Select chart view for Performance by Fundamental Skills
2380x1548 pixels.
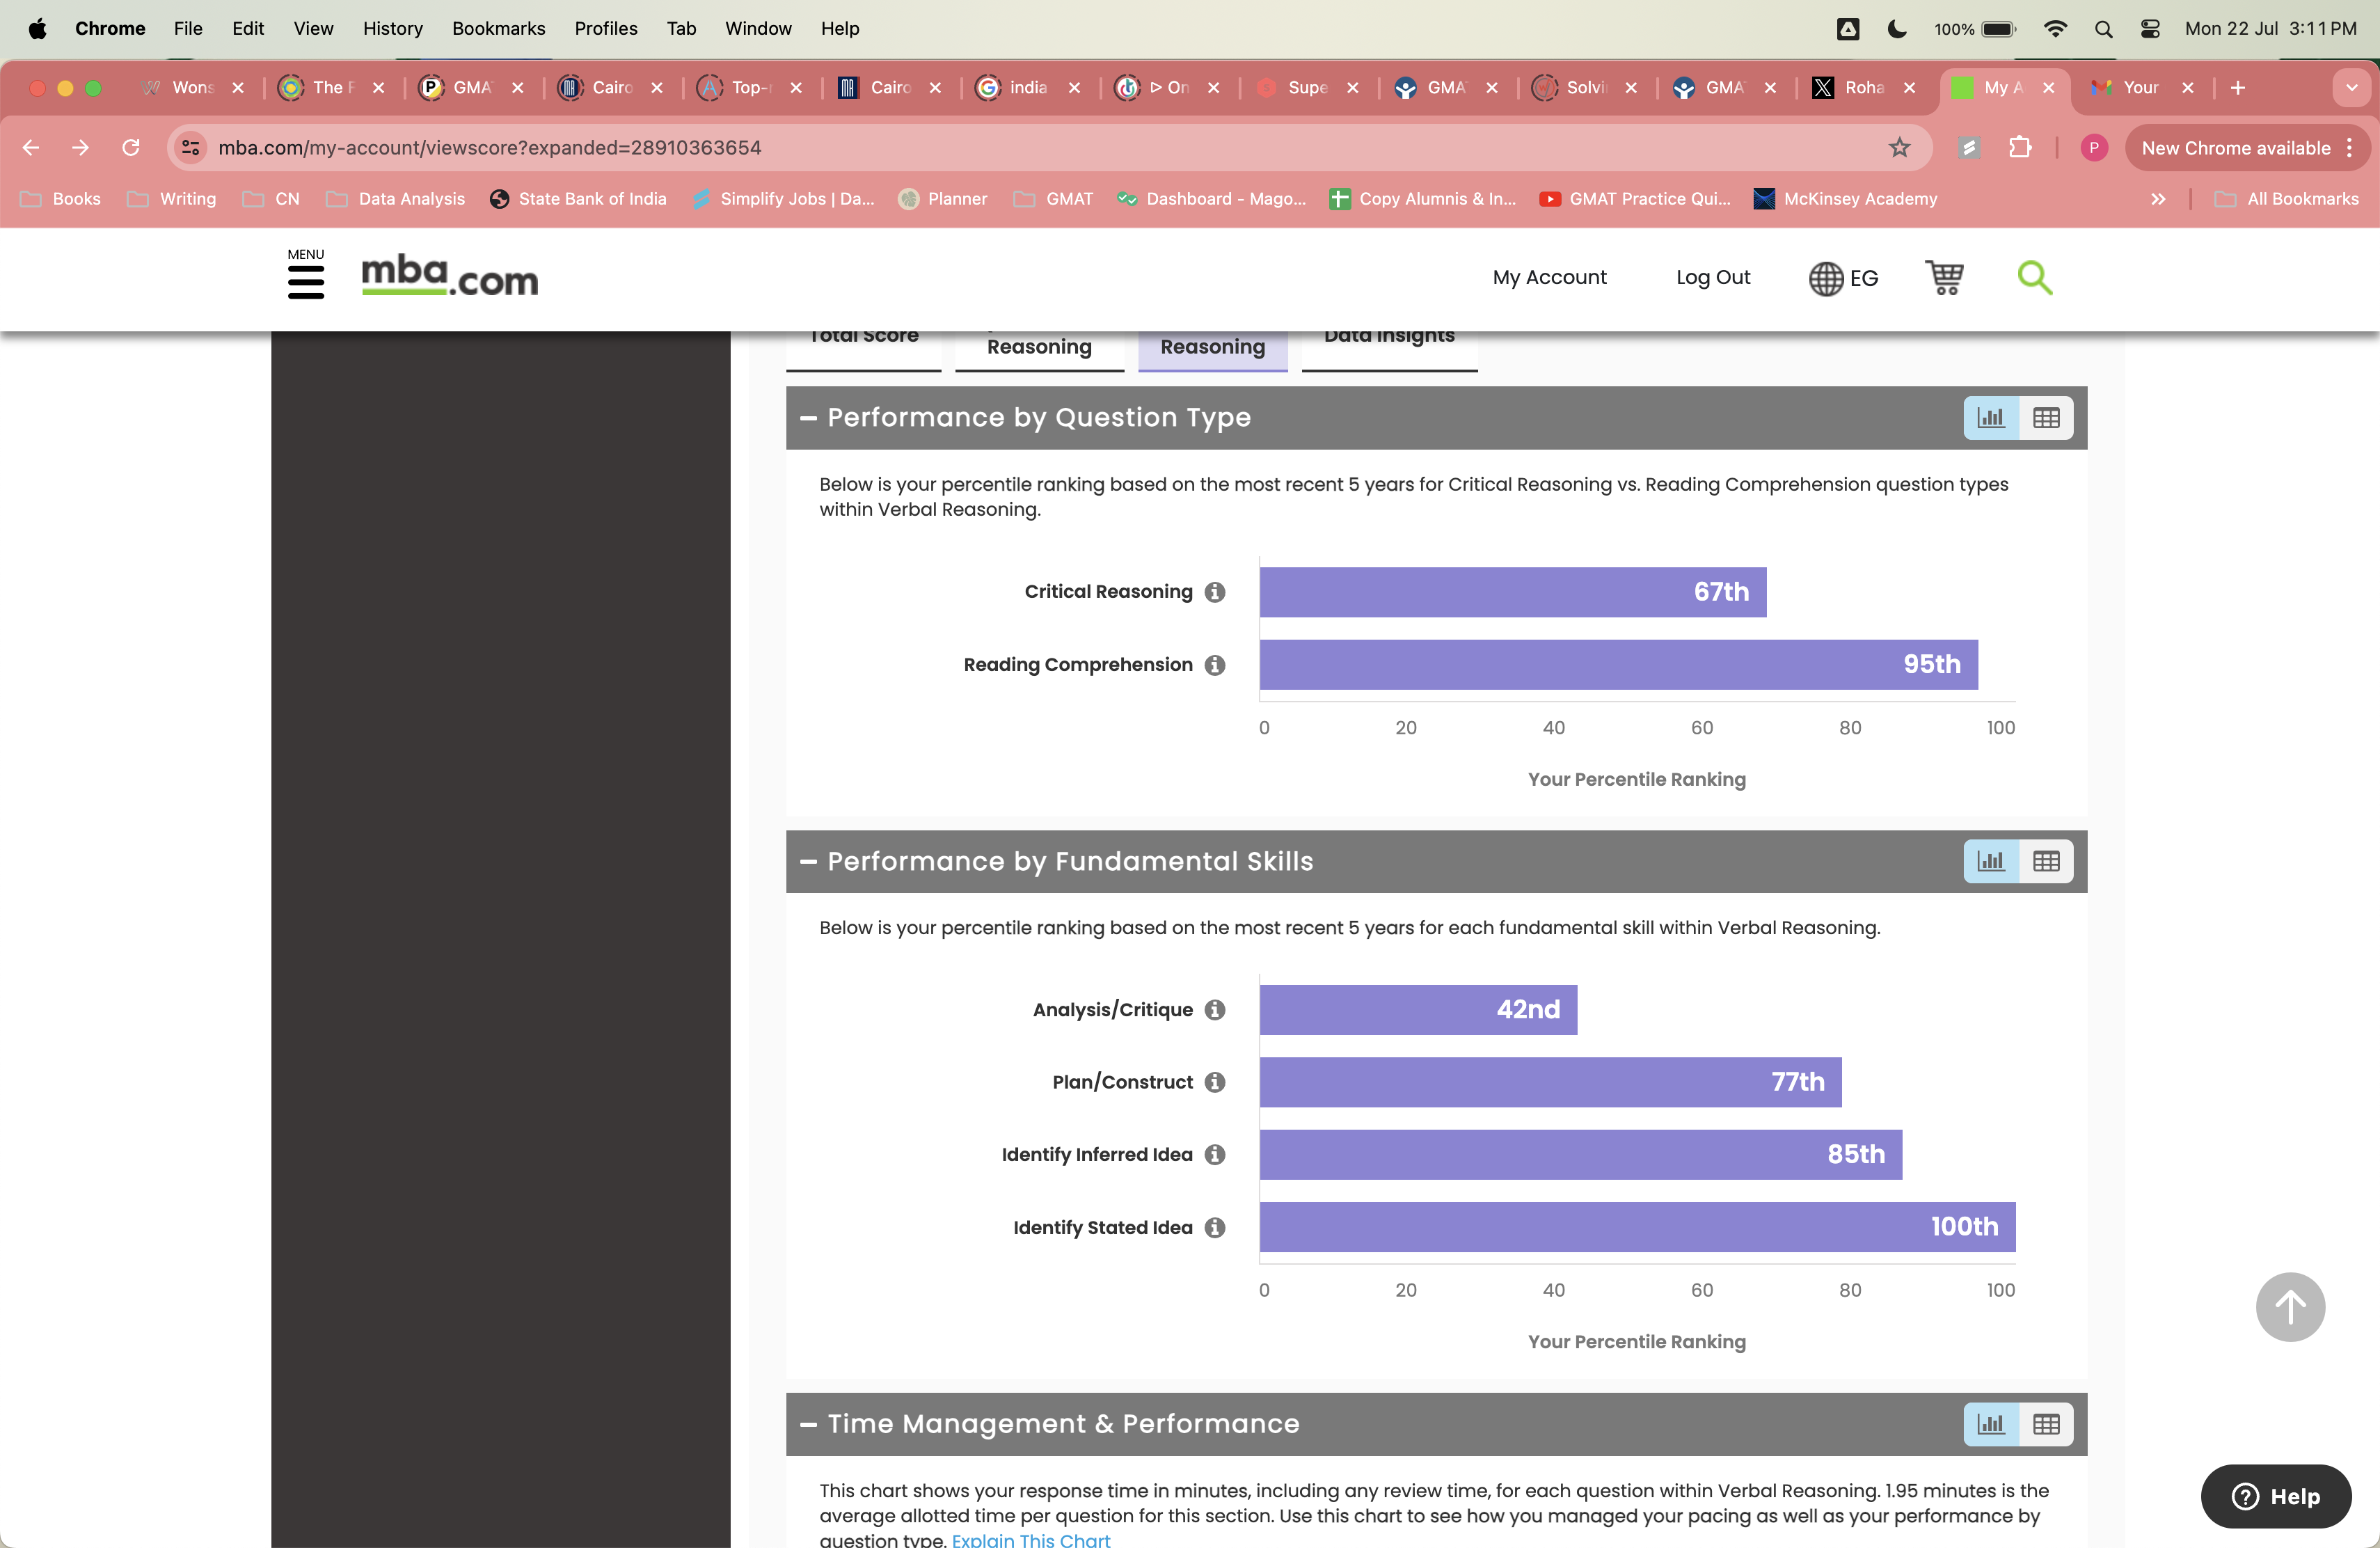[1990, 861]
